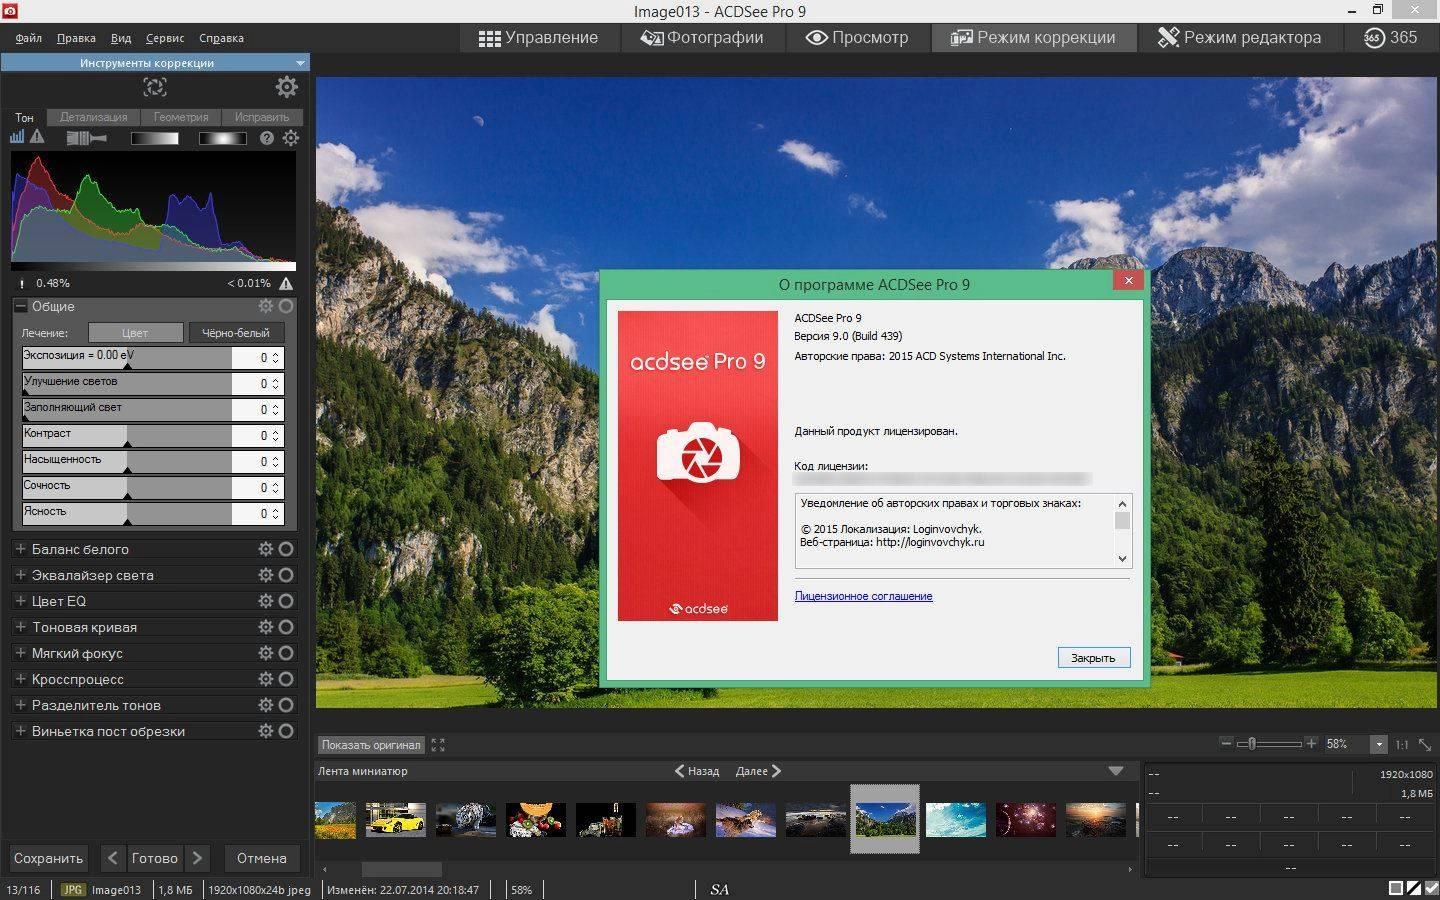This screenshot has width=1440, height=900.
Task: Expand the Цвет EQ section
Action: pos(20,600)
